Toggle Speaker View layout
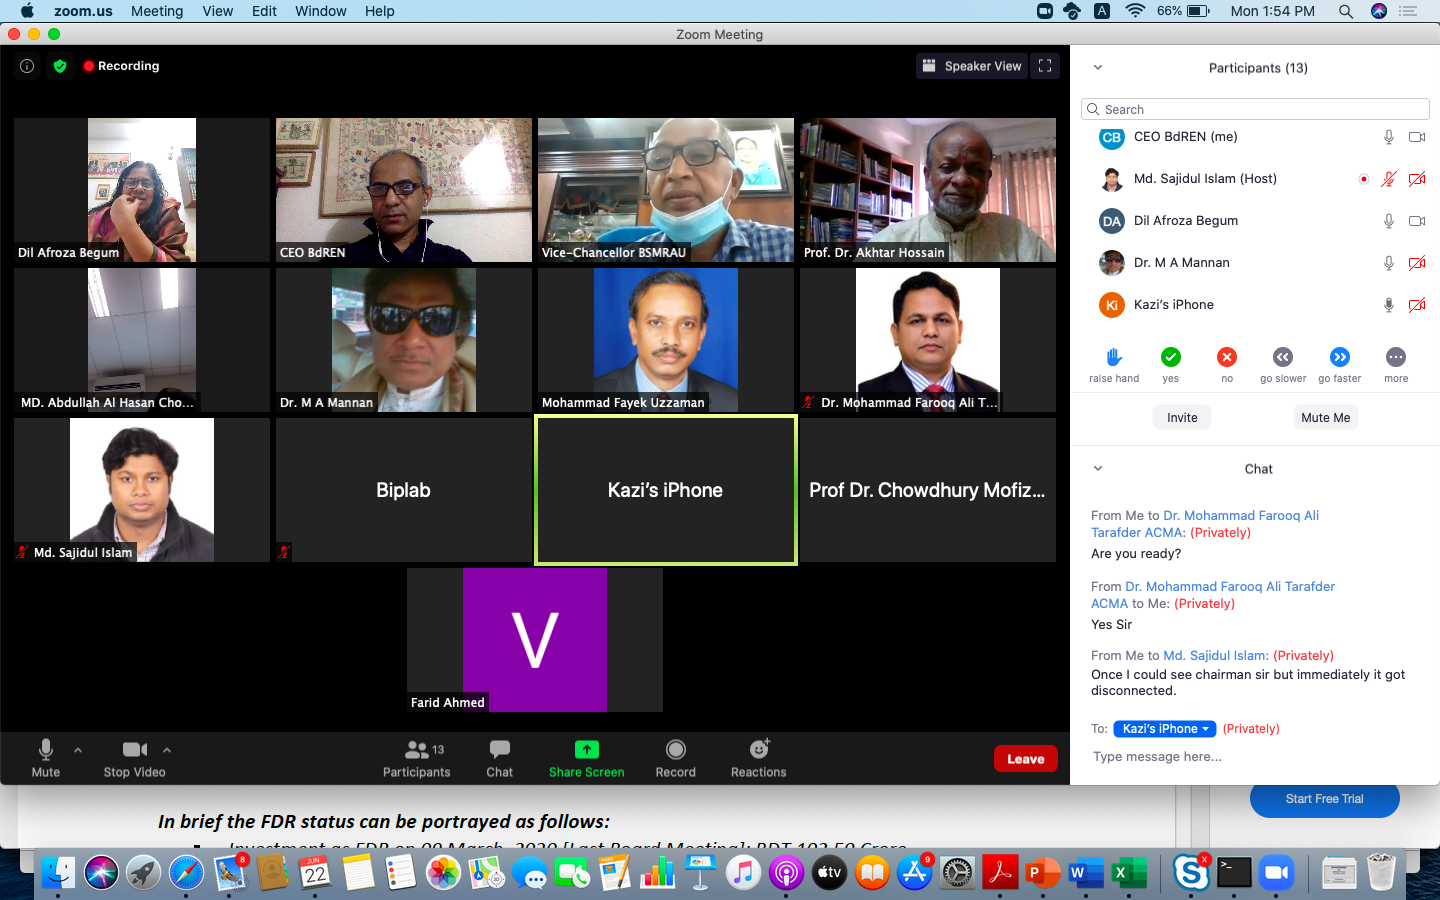Image resolution: width=1440 pixels, height=900 pixels. 972,66
